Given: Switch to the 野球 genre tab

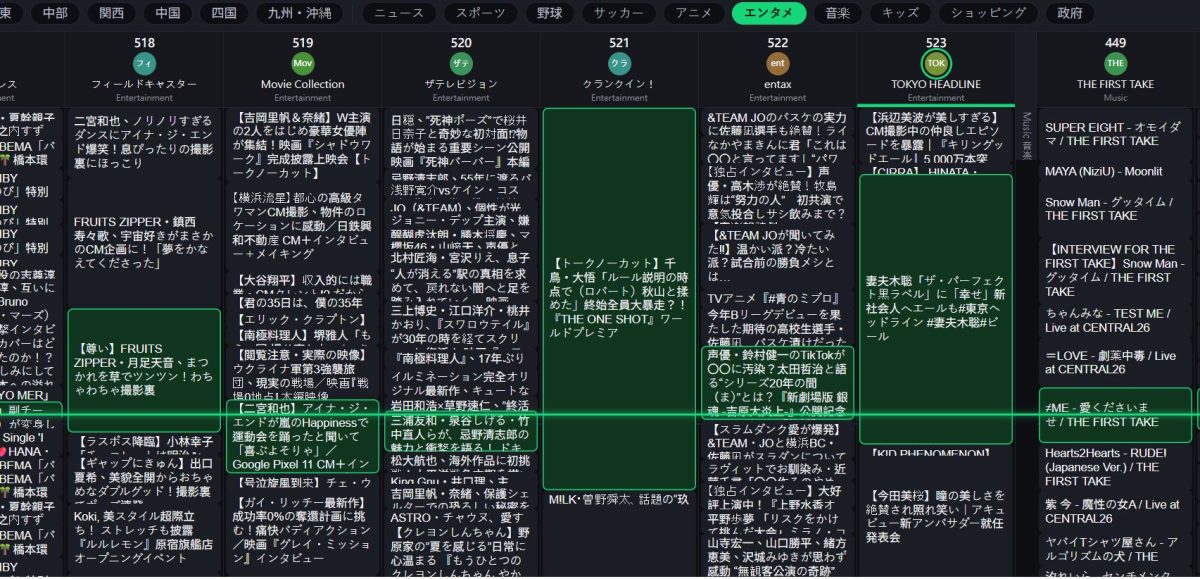Looking at the screenshot, I should click(550, 13).
